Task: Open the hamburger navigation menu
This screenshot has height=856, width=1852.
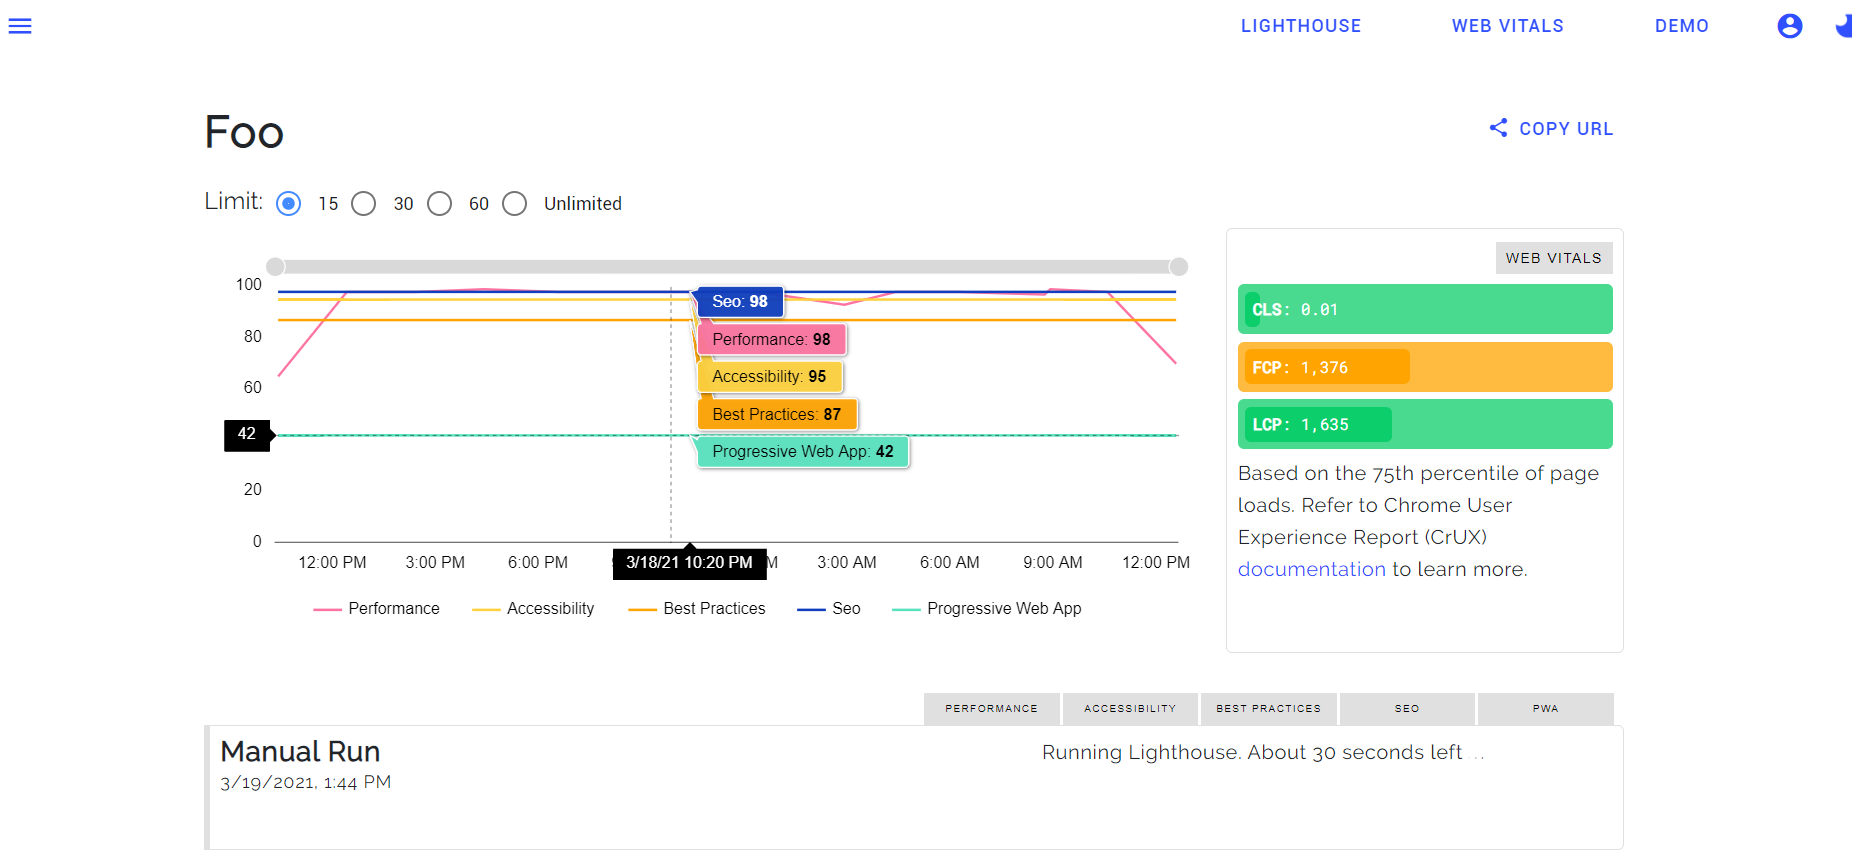Action: (x=20, y=26)
